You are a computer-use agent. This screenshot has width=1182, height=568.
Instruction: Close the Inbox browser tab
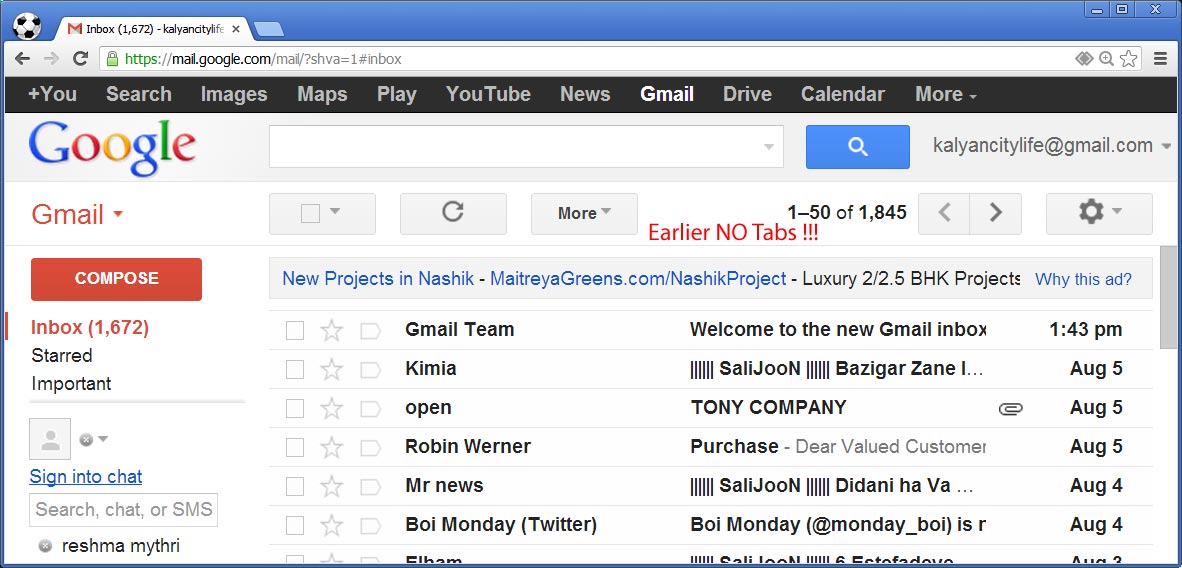point(236,29)
